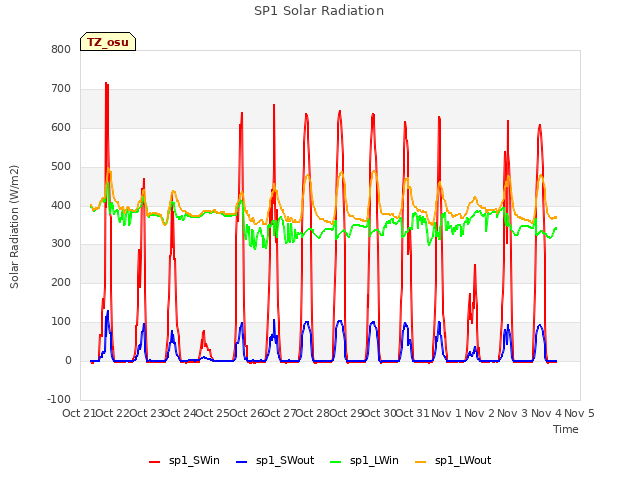This screenshot has height=480, width=640.
Task: Click the -100 y-axis tick label
Action: pyautogui.click(x=59, y=399)
